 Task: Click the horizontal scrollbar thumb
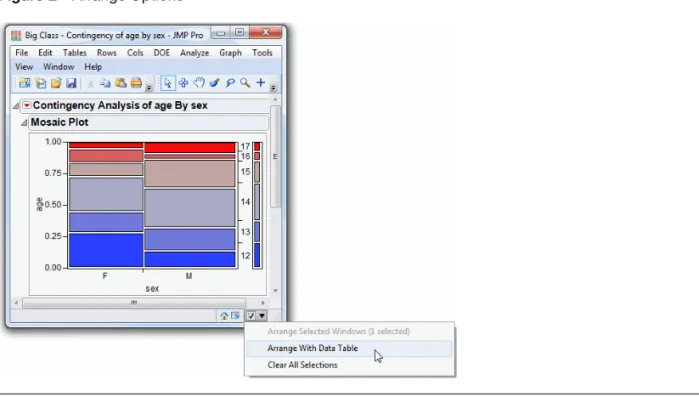click(x=134, y=303)
